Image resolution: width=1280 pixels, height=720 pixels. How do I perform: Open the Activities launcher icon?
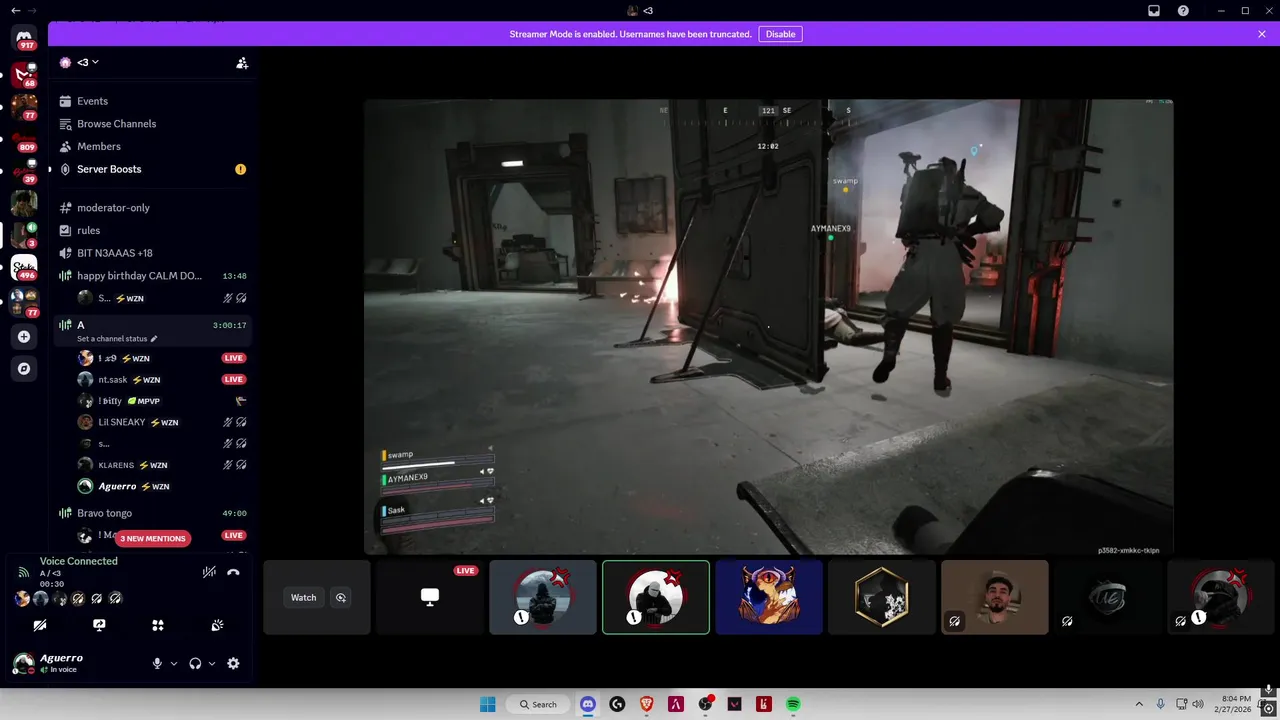[x=158, y=625]
